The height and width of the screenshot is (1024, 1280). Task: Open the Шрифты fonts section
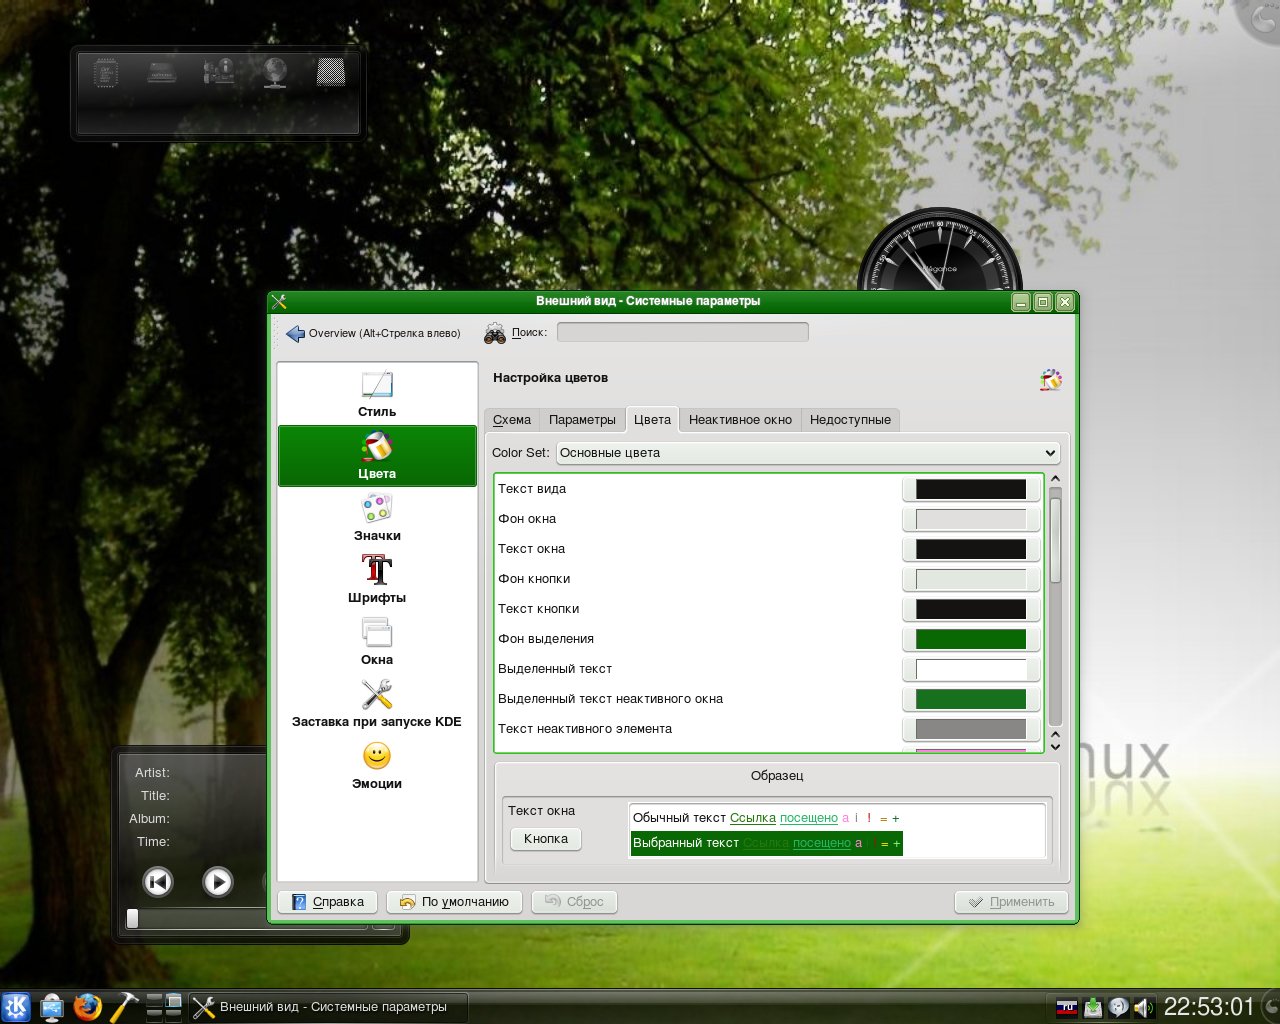377,580
